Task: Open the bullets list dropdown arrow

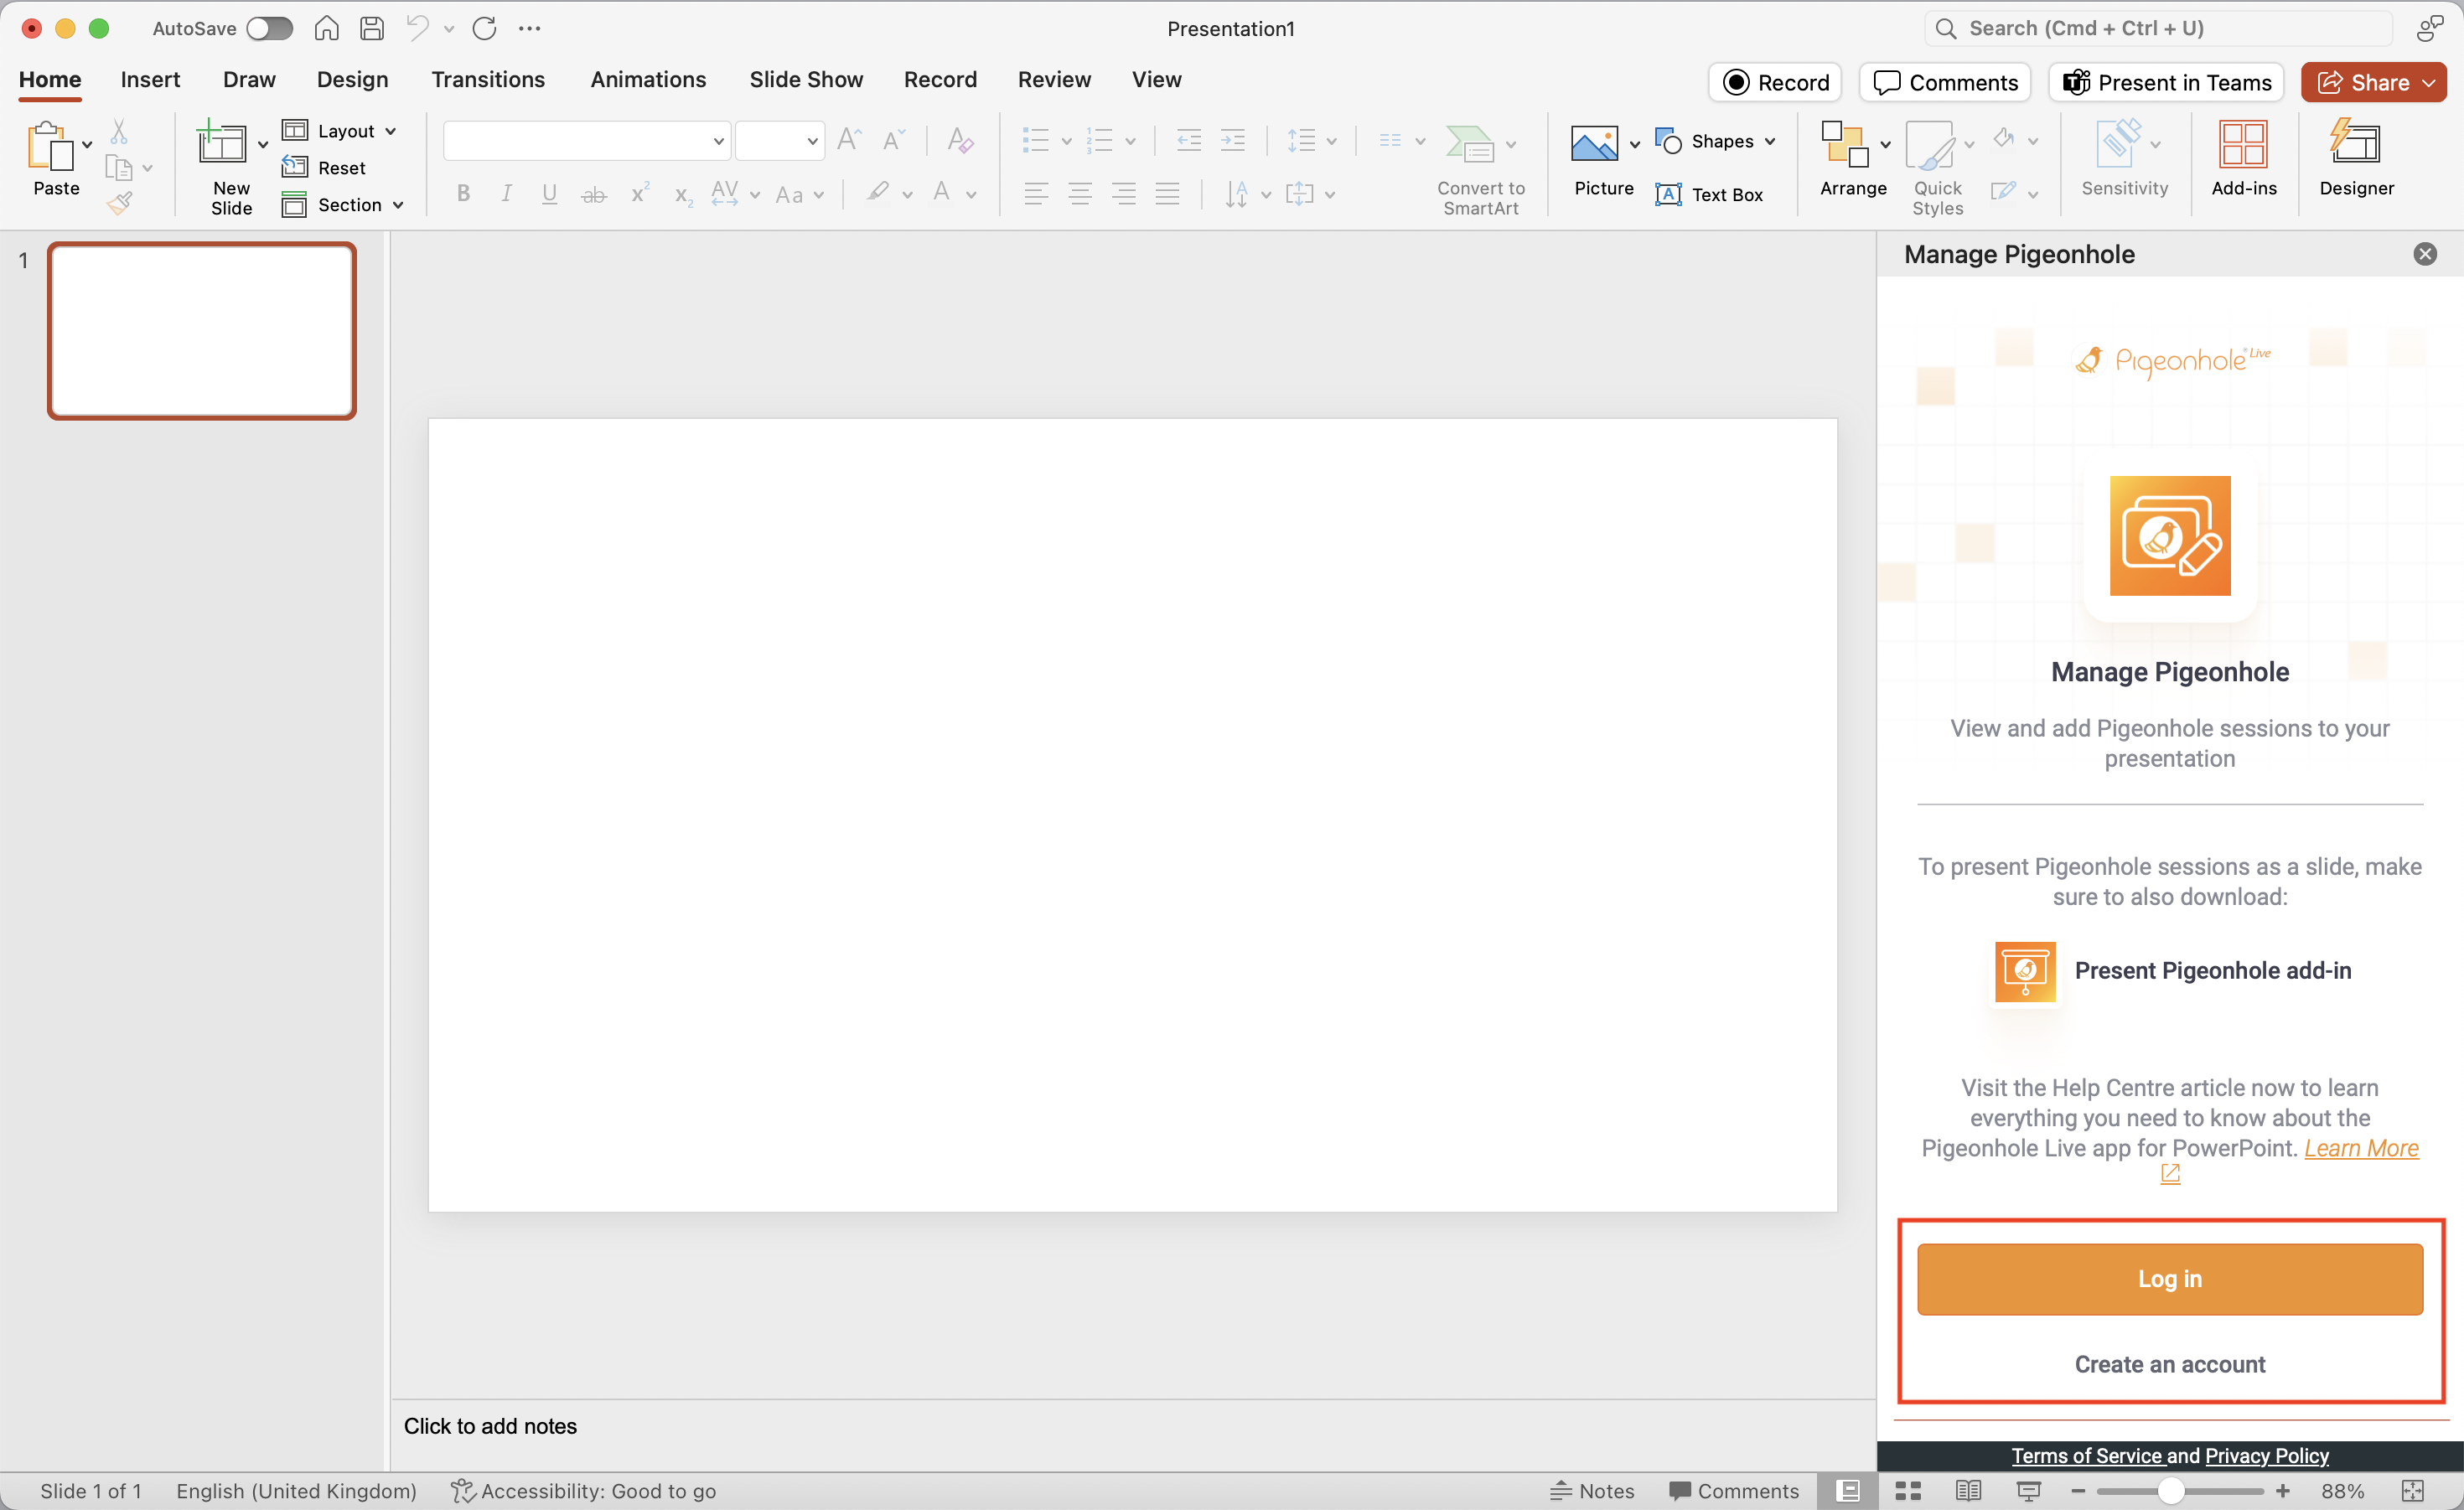Action: [1066, 141]
